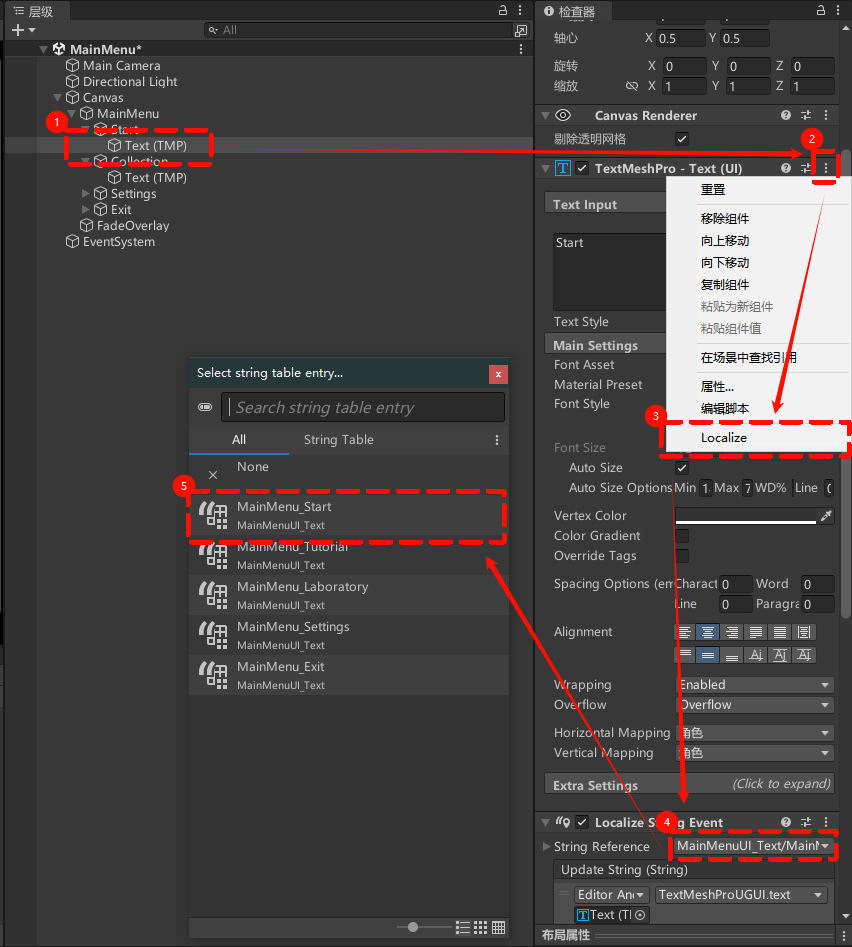Switch string table dialog to grid view
Image resolution: width=852 pixels, height=947 pixels.
pos(480,928)
